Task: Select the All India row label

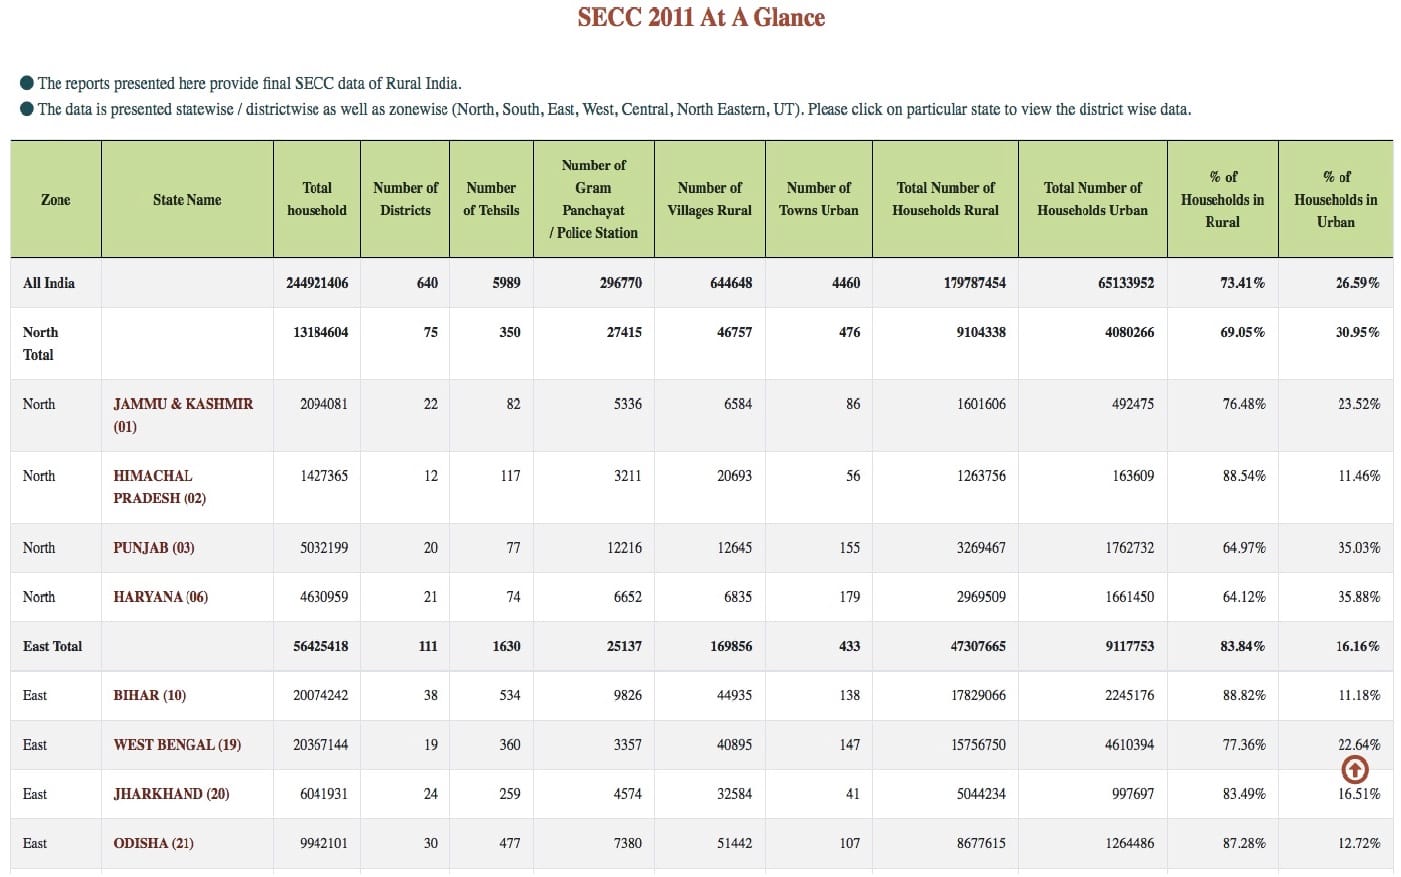Action: [x=49, y=283]
